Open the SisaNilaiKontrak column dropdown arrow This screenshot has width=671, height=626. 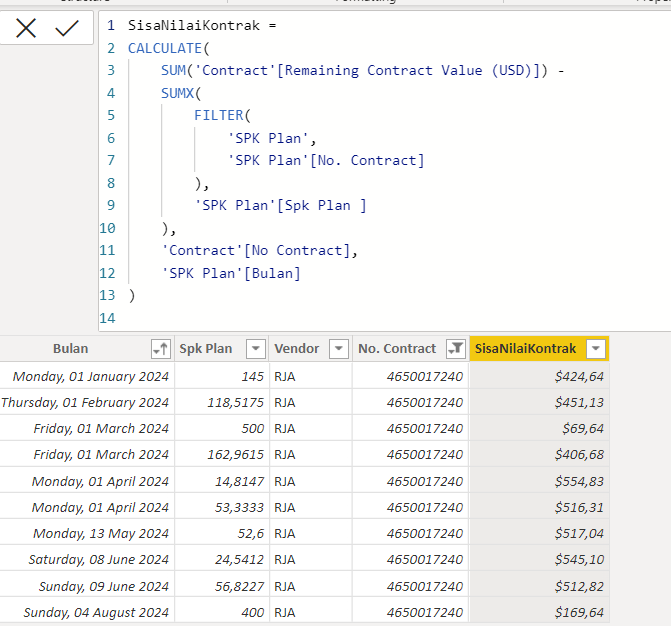point(596,349)
